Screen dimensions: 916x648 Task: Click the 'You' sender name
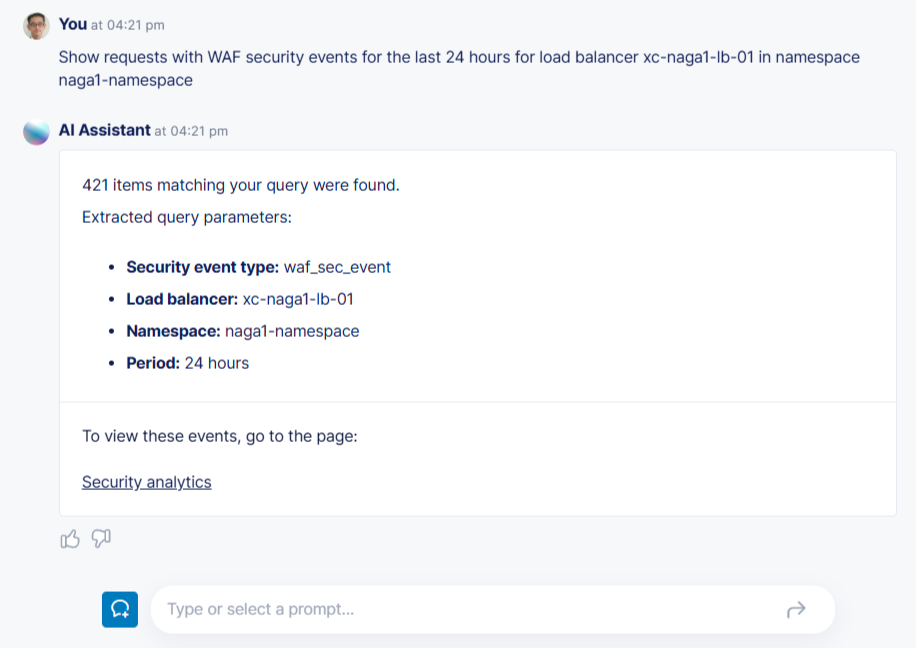[x=73, y=24]
